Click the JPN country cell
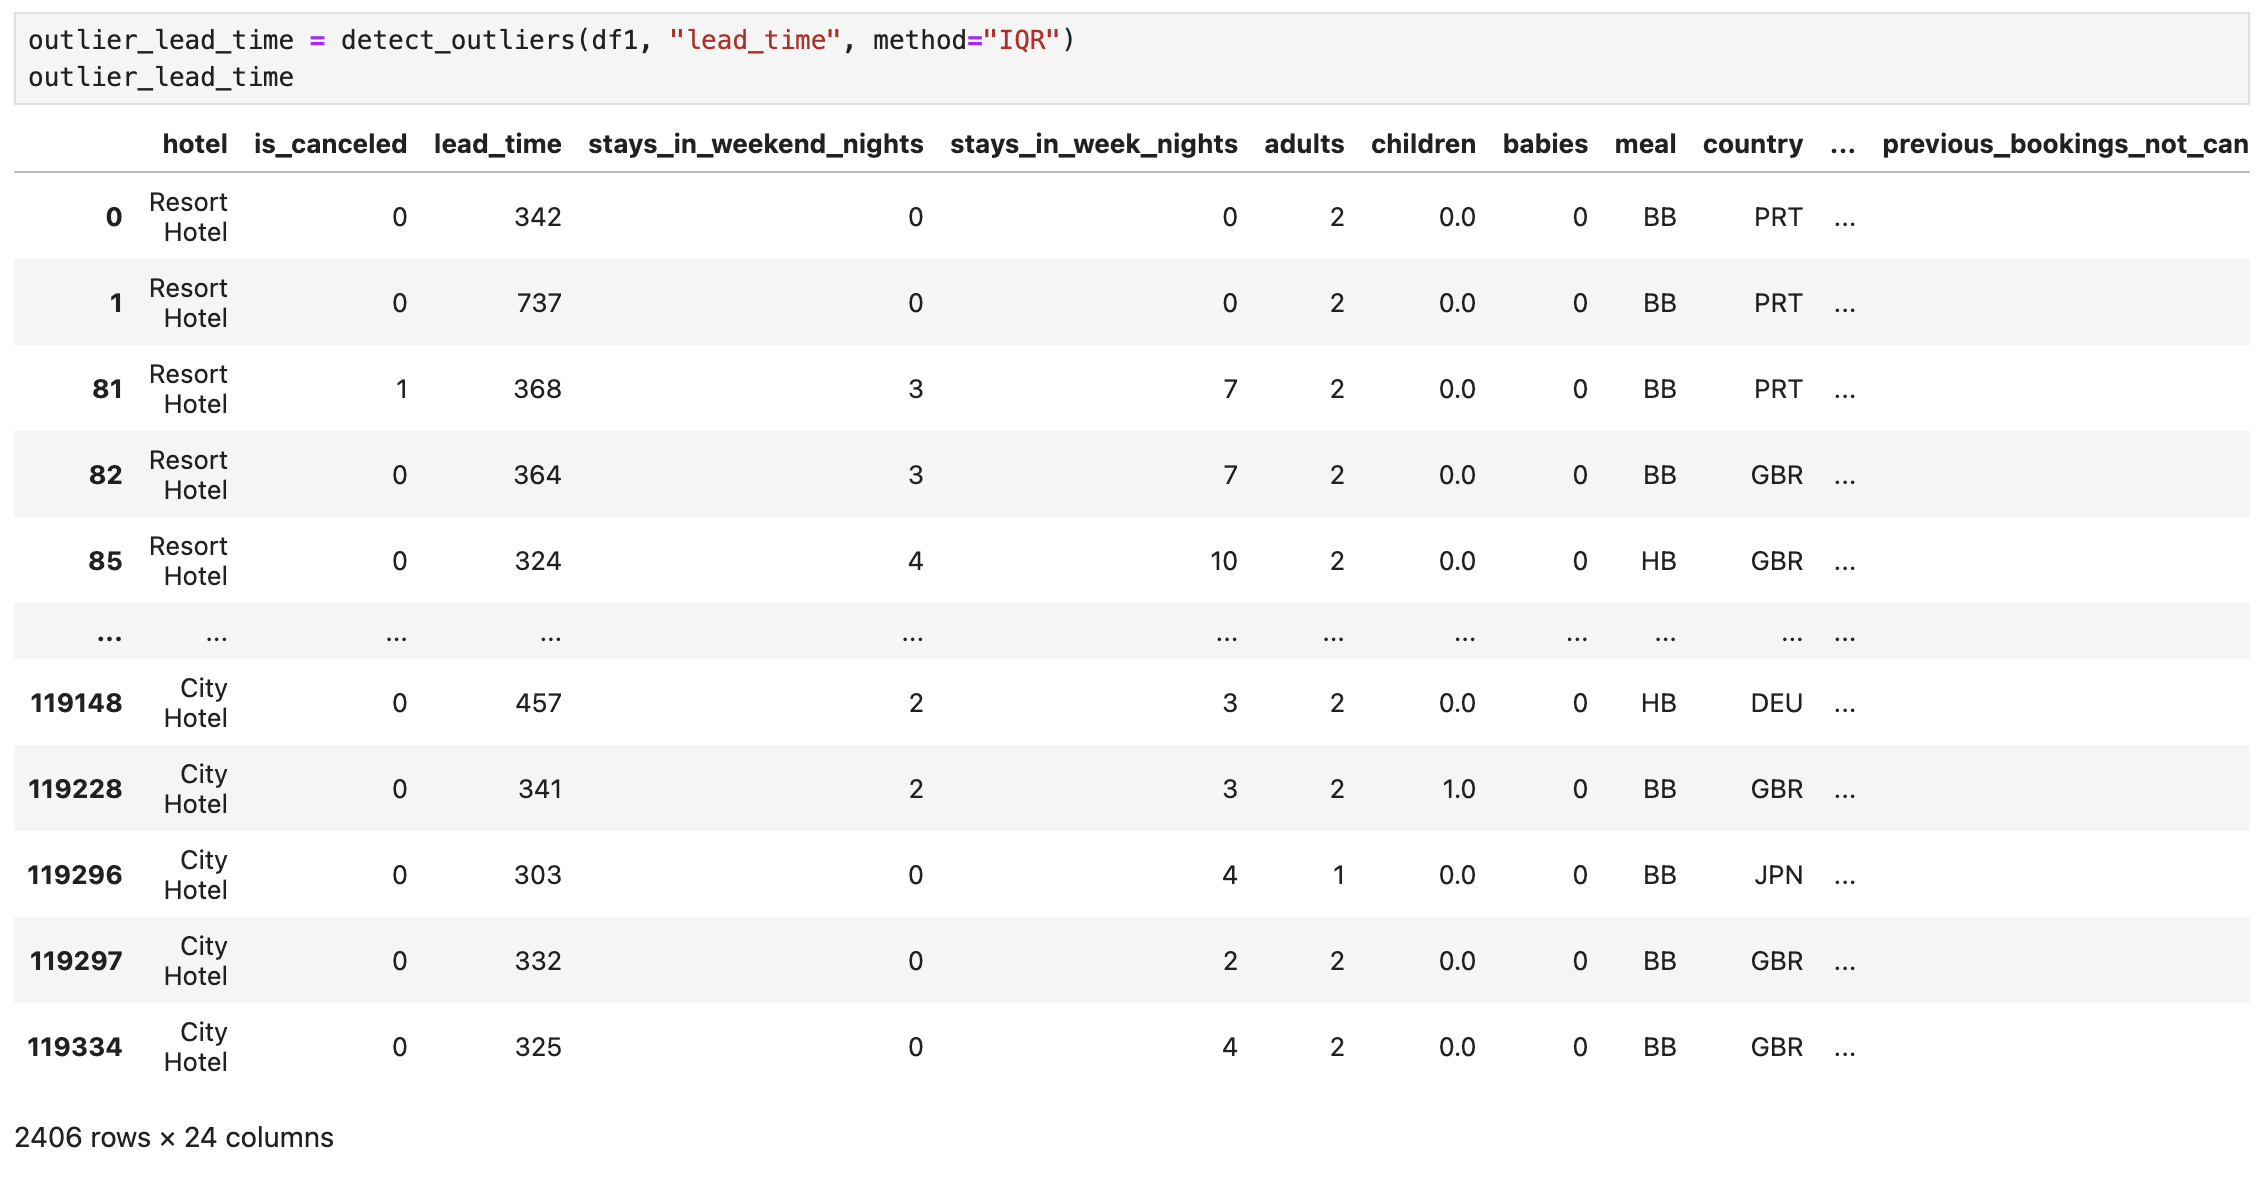 [x=1777, y=875]
